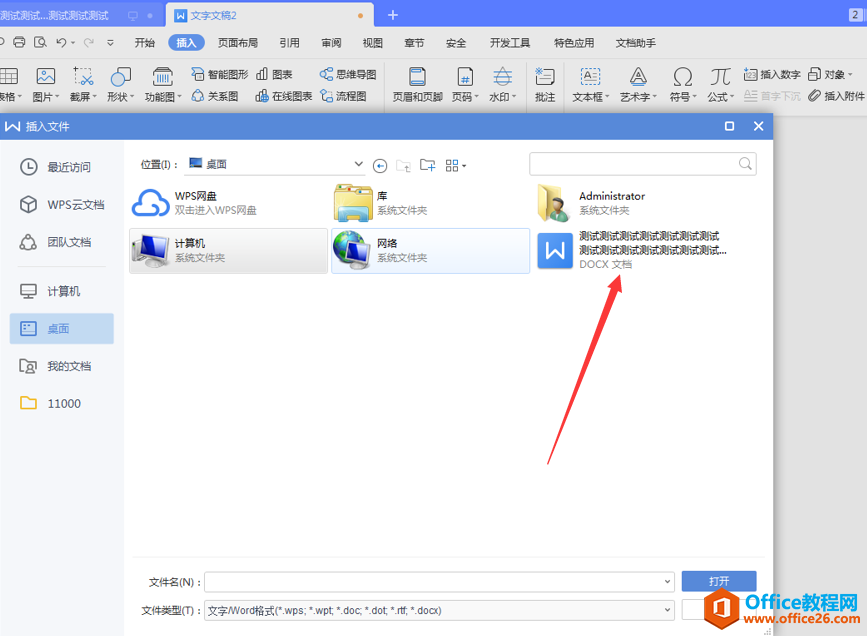867x636 pixels.
Task: Switch to the Chapter (章节) tab
Action: tap(414, 43)
